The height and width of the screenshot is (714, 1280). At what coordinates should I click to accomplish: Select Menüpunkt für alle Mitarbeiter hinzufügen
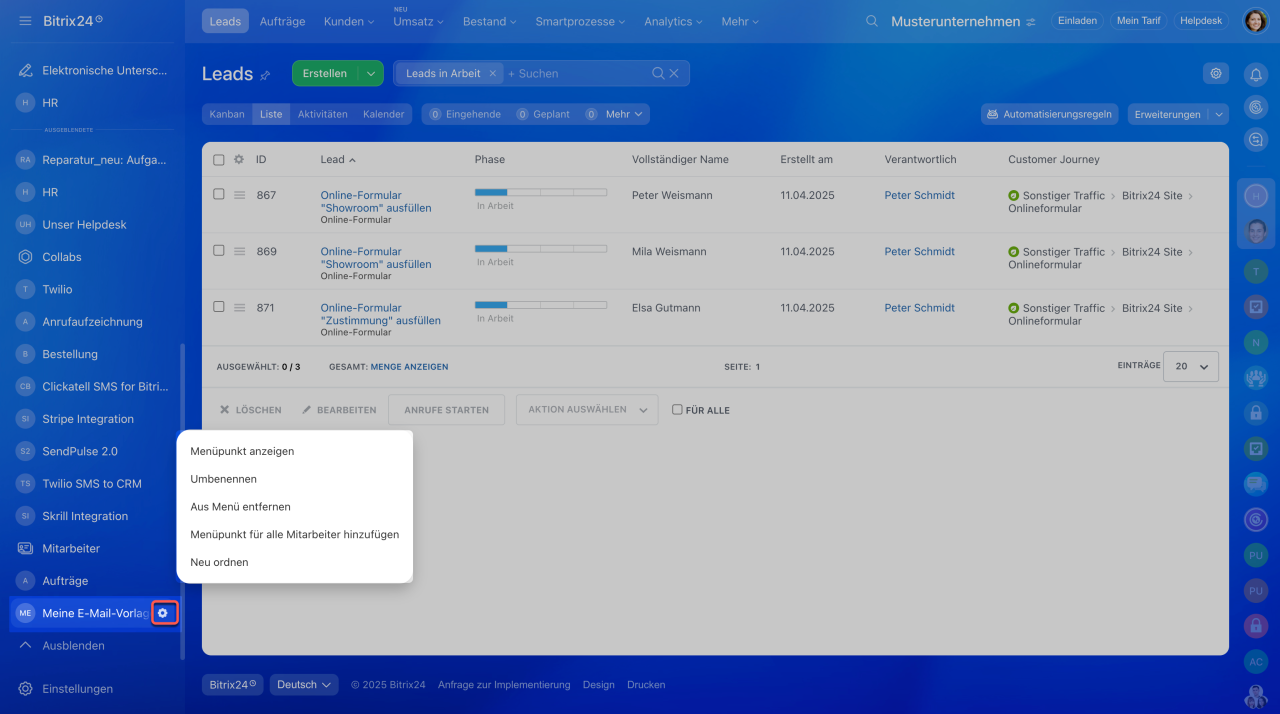(x=294, y=534)
